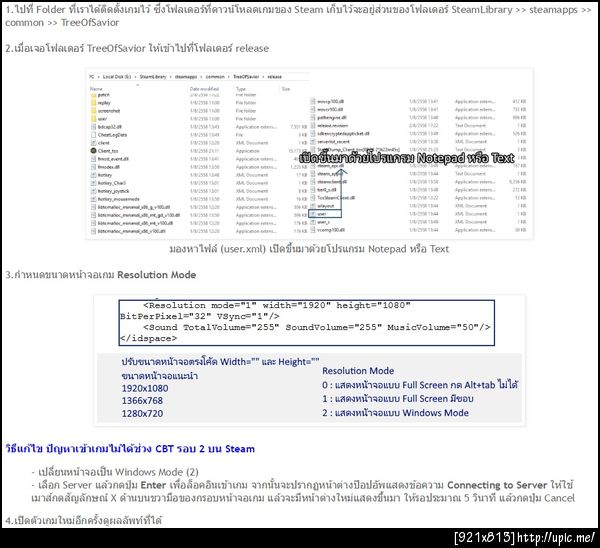Sort by the Size column header

pos(286,89)
